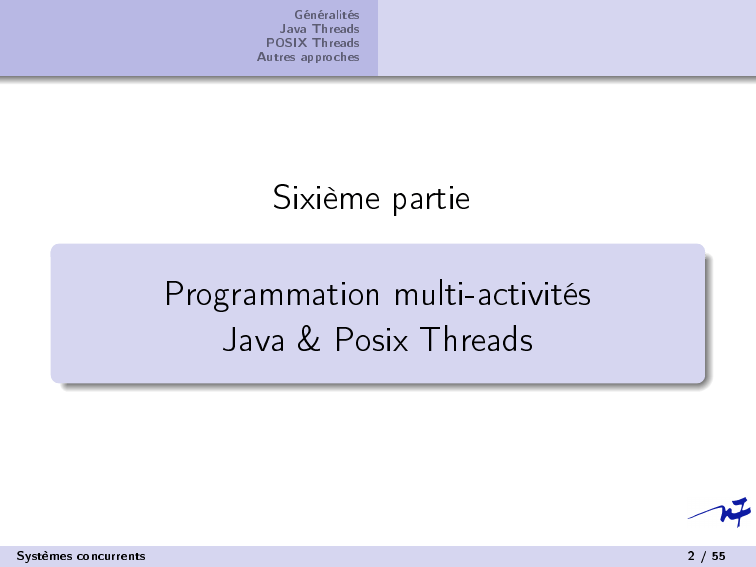Screen dimensions: 756x567
Task: Click the Java & Posix Threads subtitle
Action: (377, 341)
